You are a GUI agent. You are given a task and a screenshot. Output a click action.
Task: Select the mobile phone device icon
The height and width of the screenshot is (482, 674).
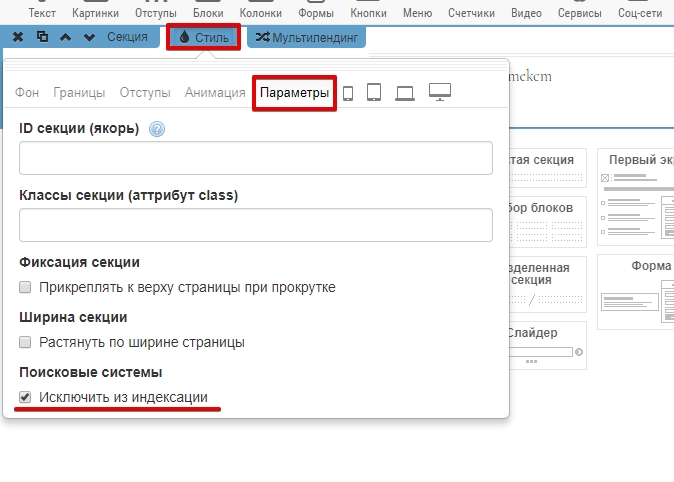(x=349, y=93)
